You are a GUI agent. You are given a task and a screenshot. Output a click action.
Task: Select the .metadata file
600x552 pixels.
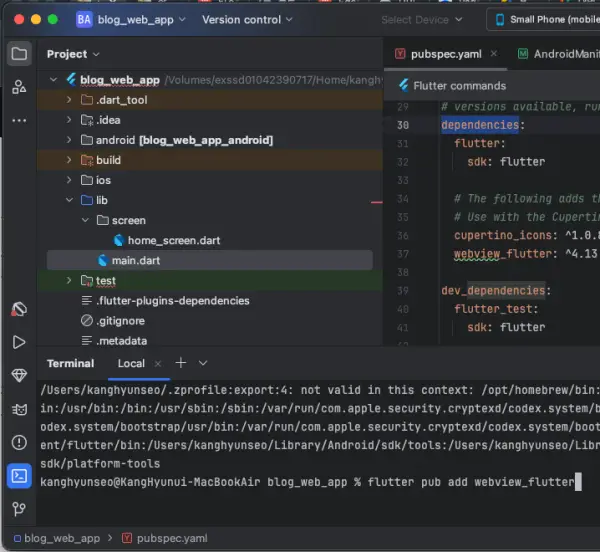click(x=121, y=340)
